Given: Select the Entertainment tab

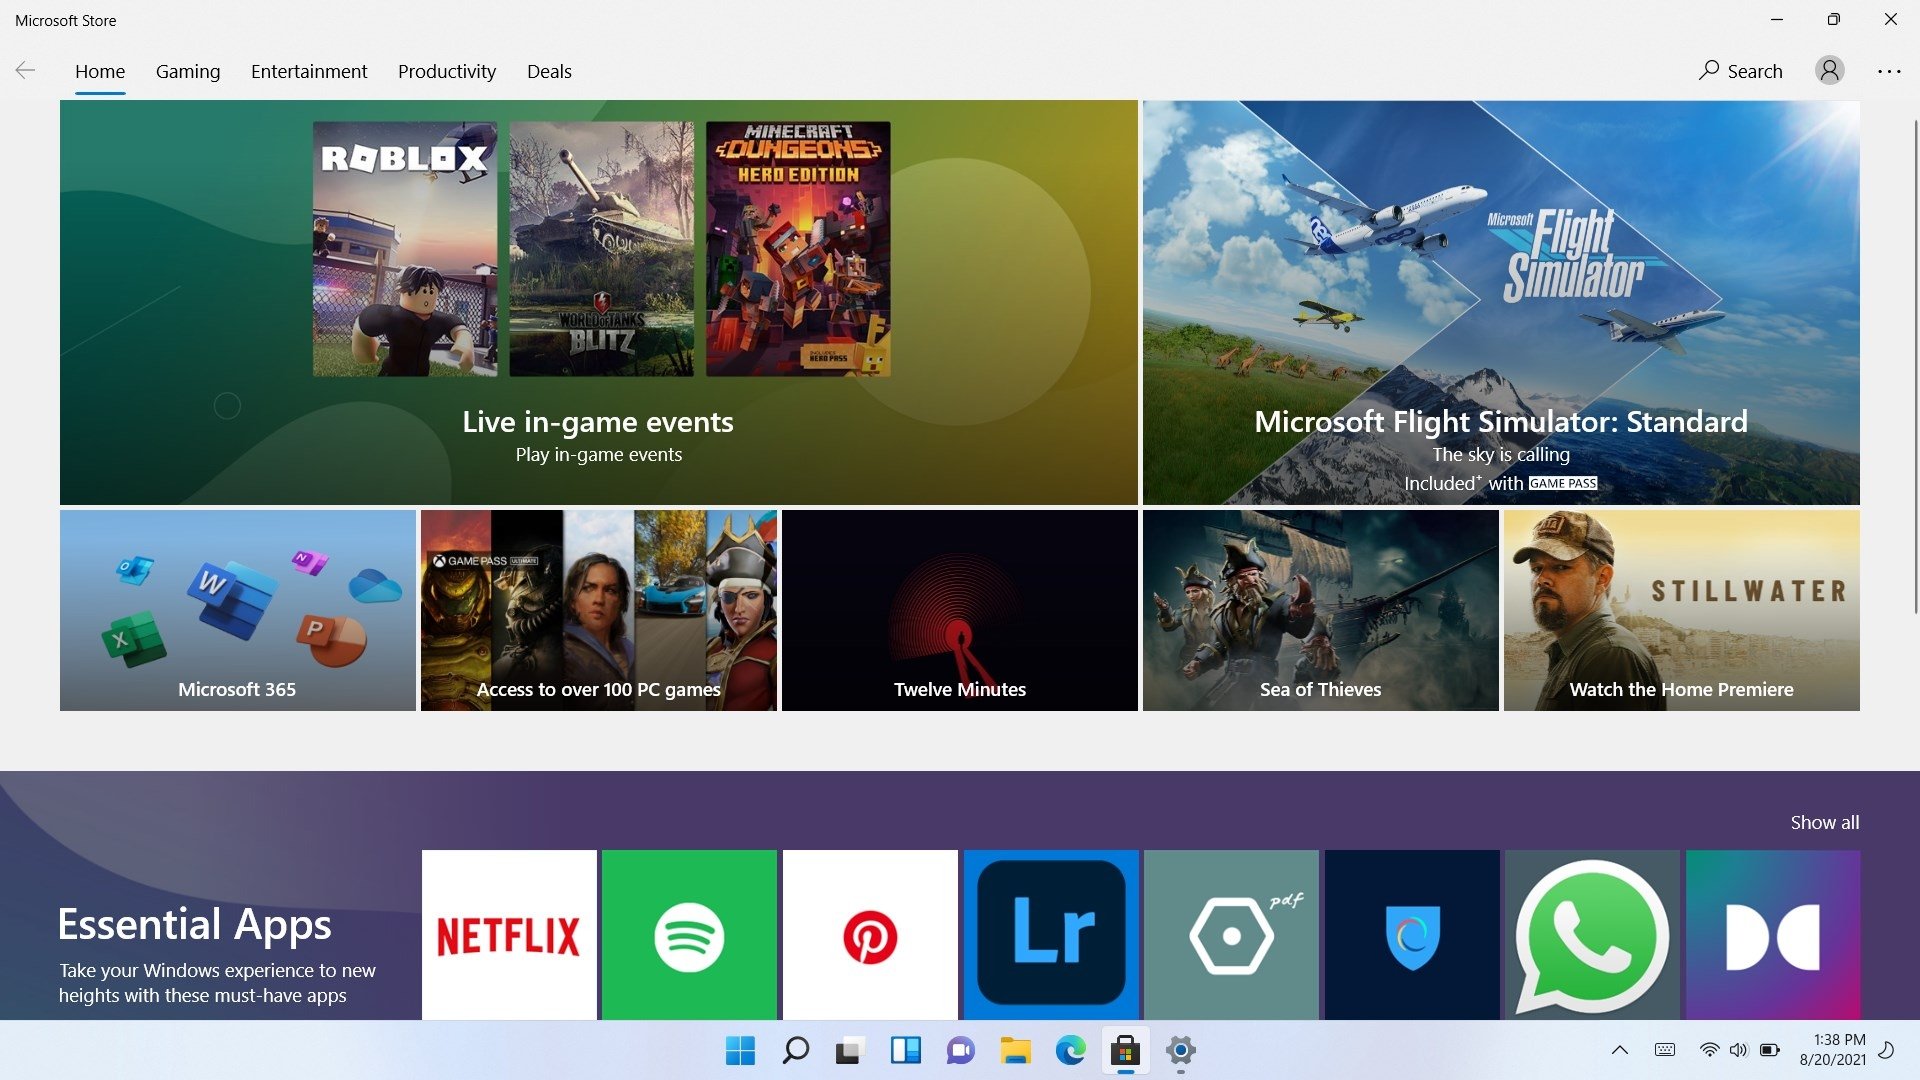Looking at the screenshot, I should pos(309,71).
